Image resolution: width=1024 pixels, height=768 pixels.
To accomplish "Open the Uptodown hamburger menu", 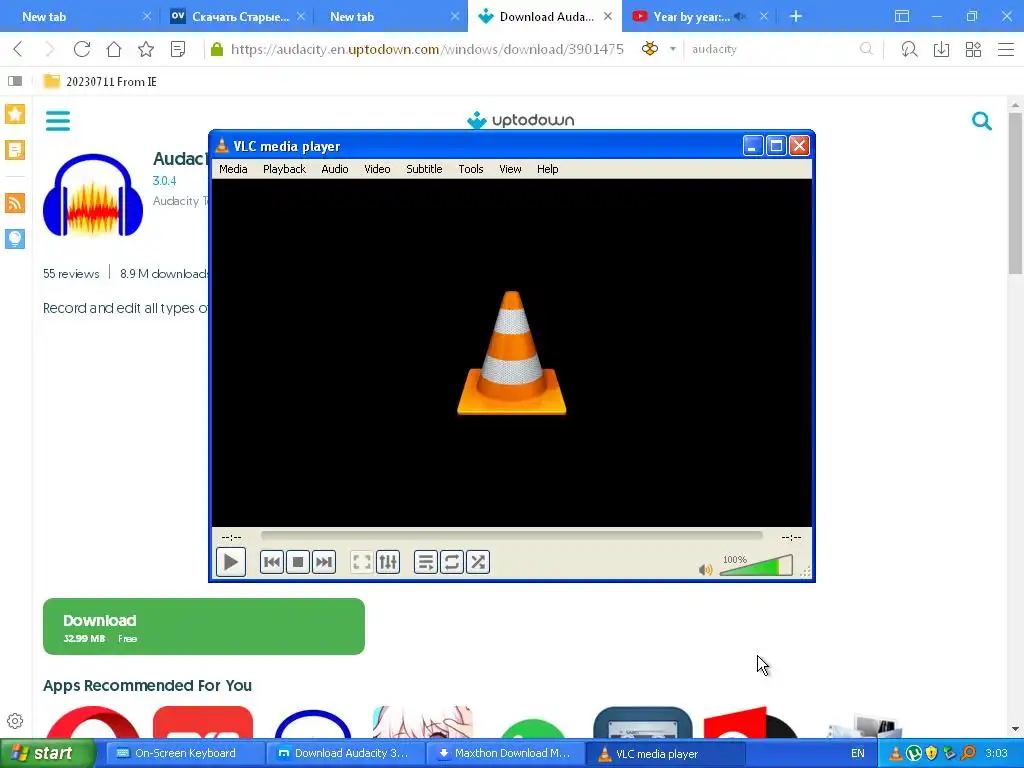I will (57, 121).
